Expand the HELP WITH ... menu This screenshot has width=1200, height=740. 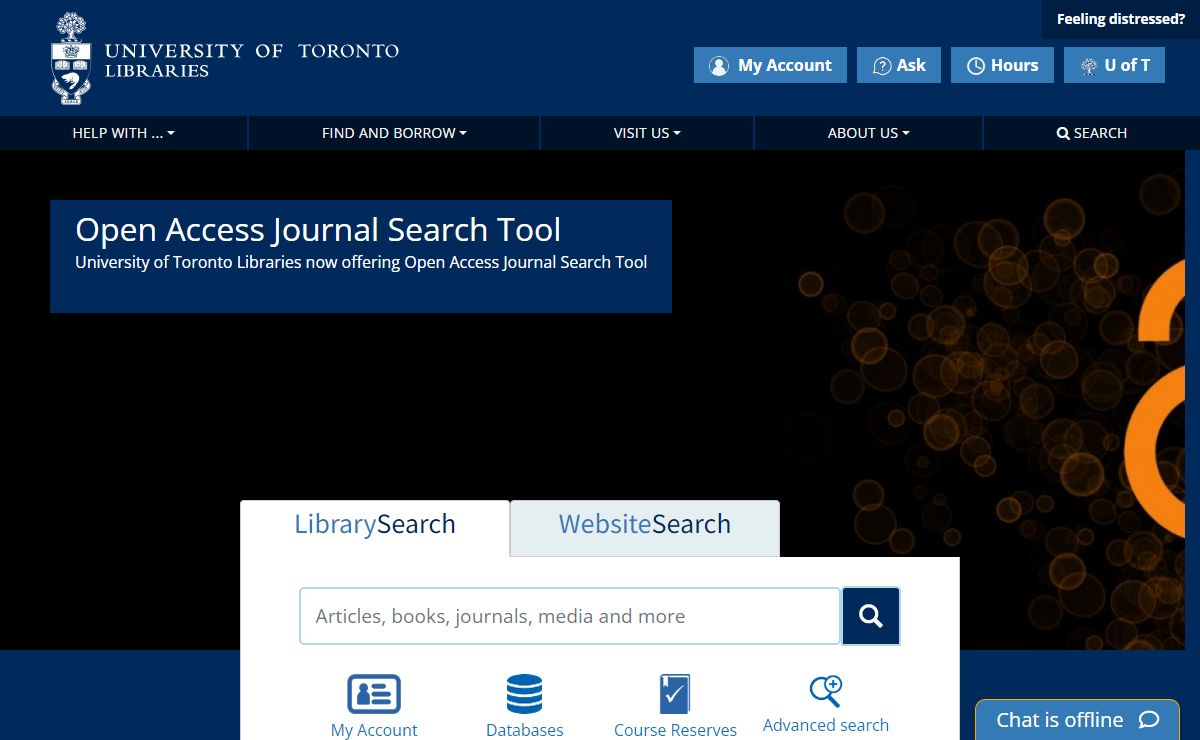pos(123,133)
